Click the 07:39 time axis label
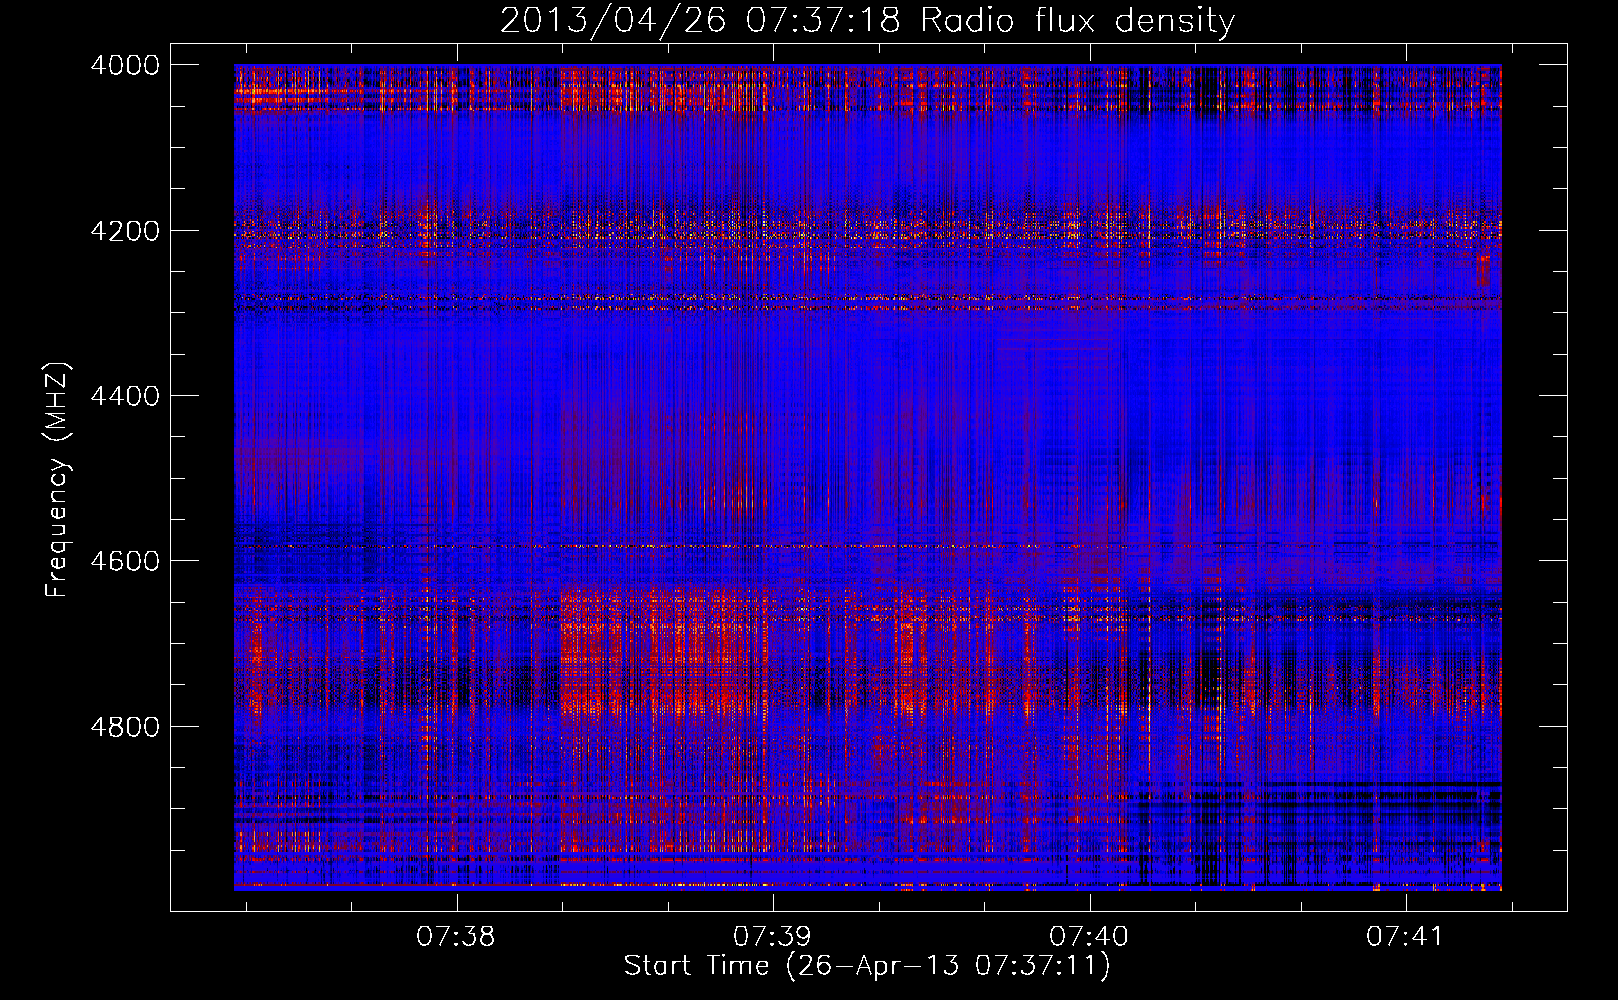The height and width of the screenshot is (1000, 1618). tap(772, 937)
